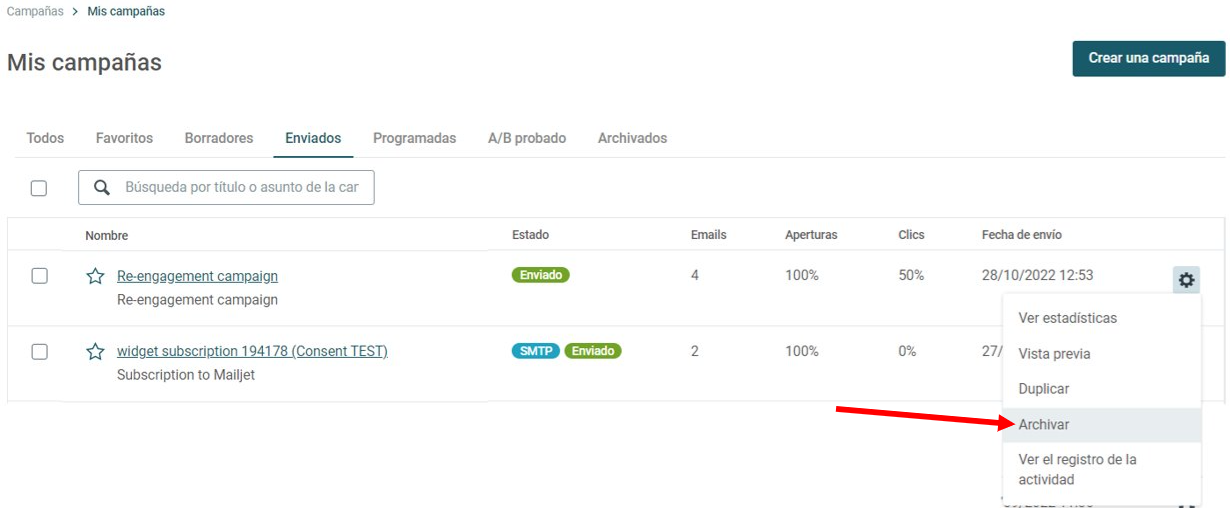The height and width of the screenshot is (511, 1230).
Task: Open the Archivados tab
Action: (x=632, y=138)
